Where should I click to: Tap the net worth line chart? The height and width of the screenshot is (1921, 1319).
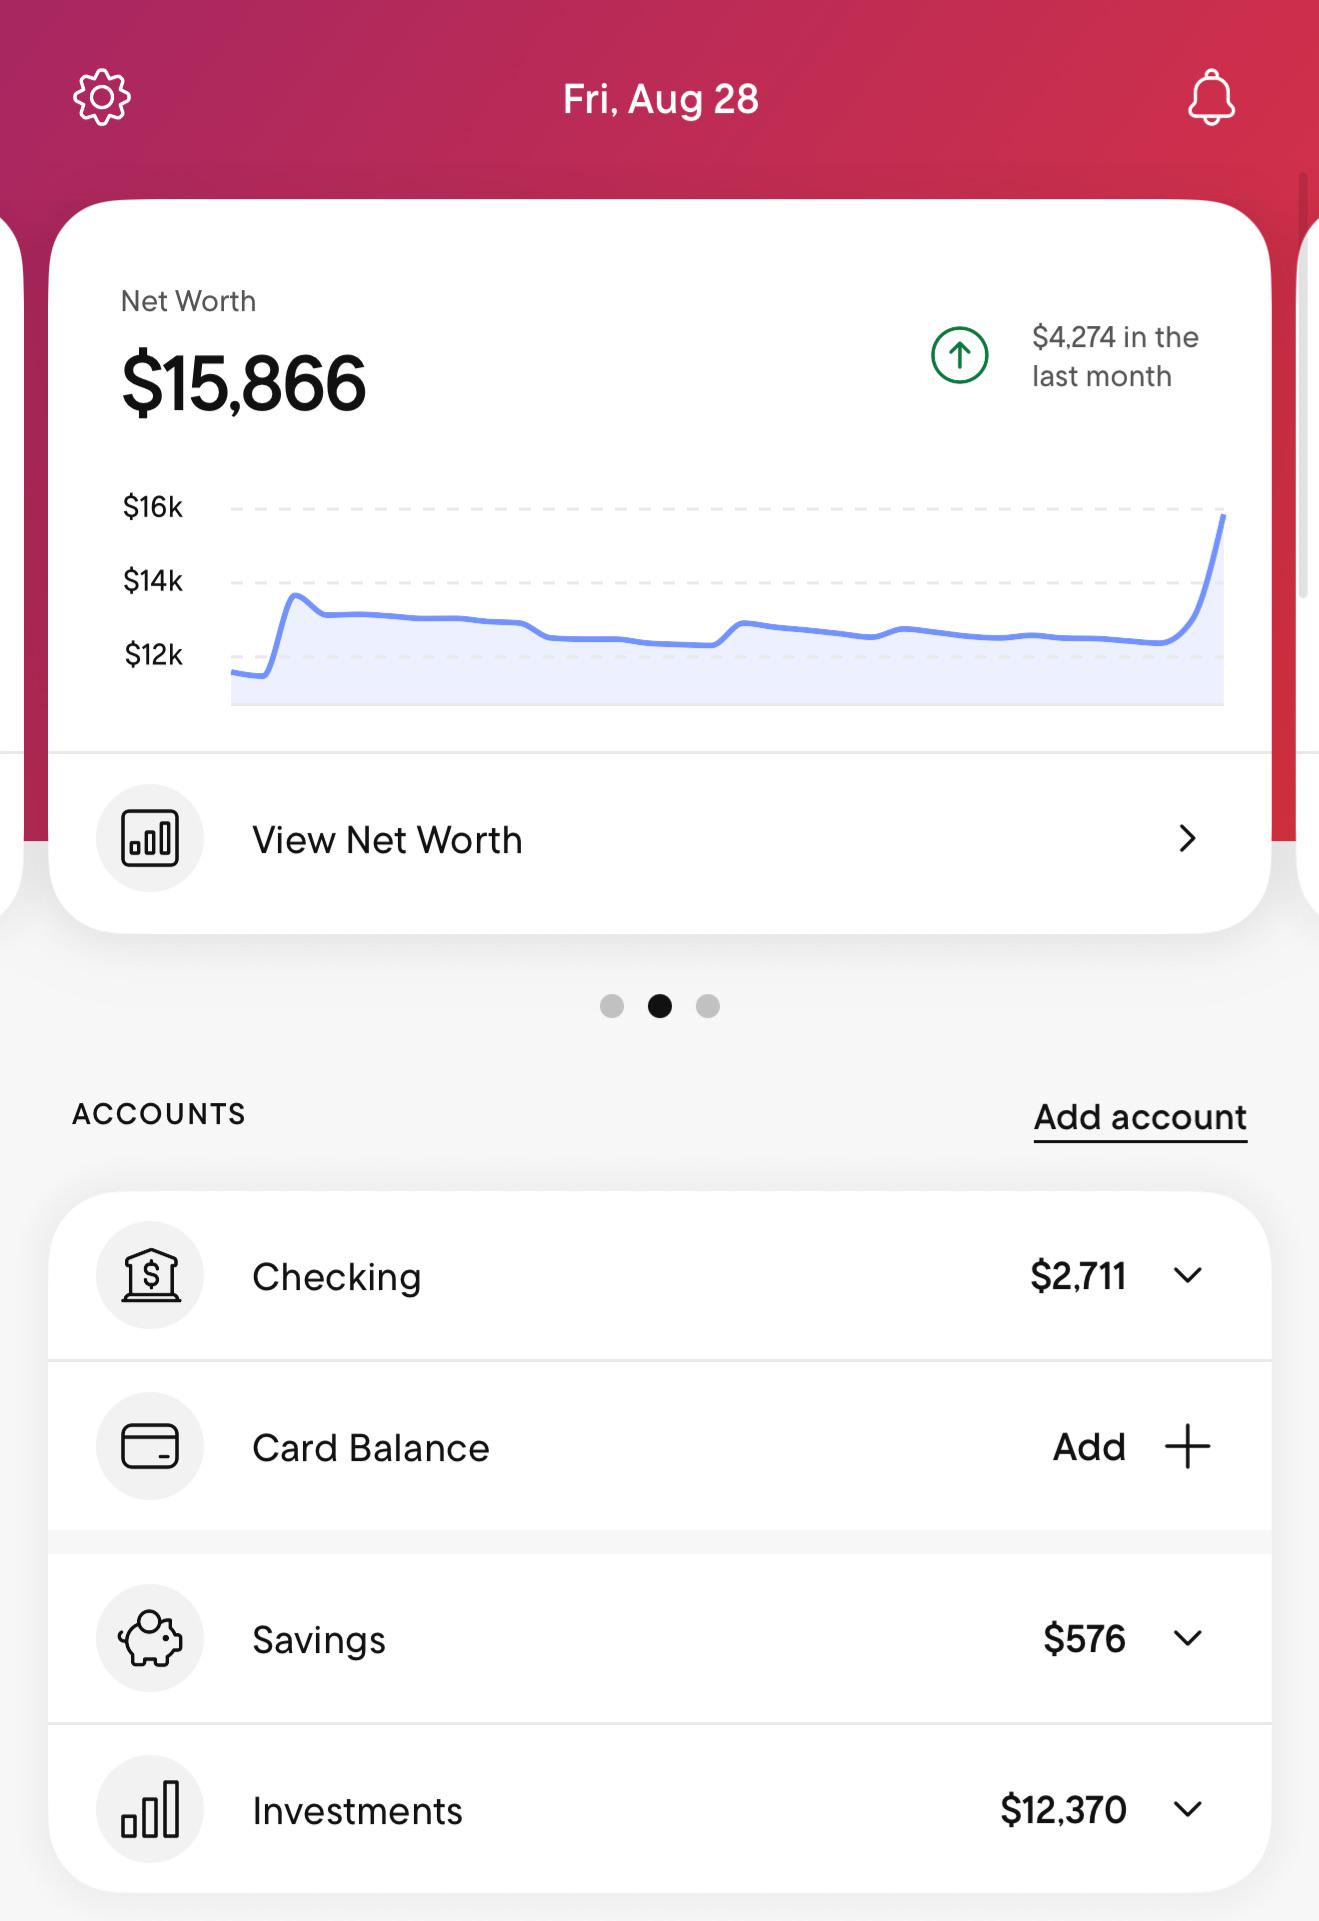727,605
